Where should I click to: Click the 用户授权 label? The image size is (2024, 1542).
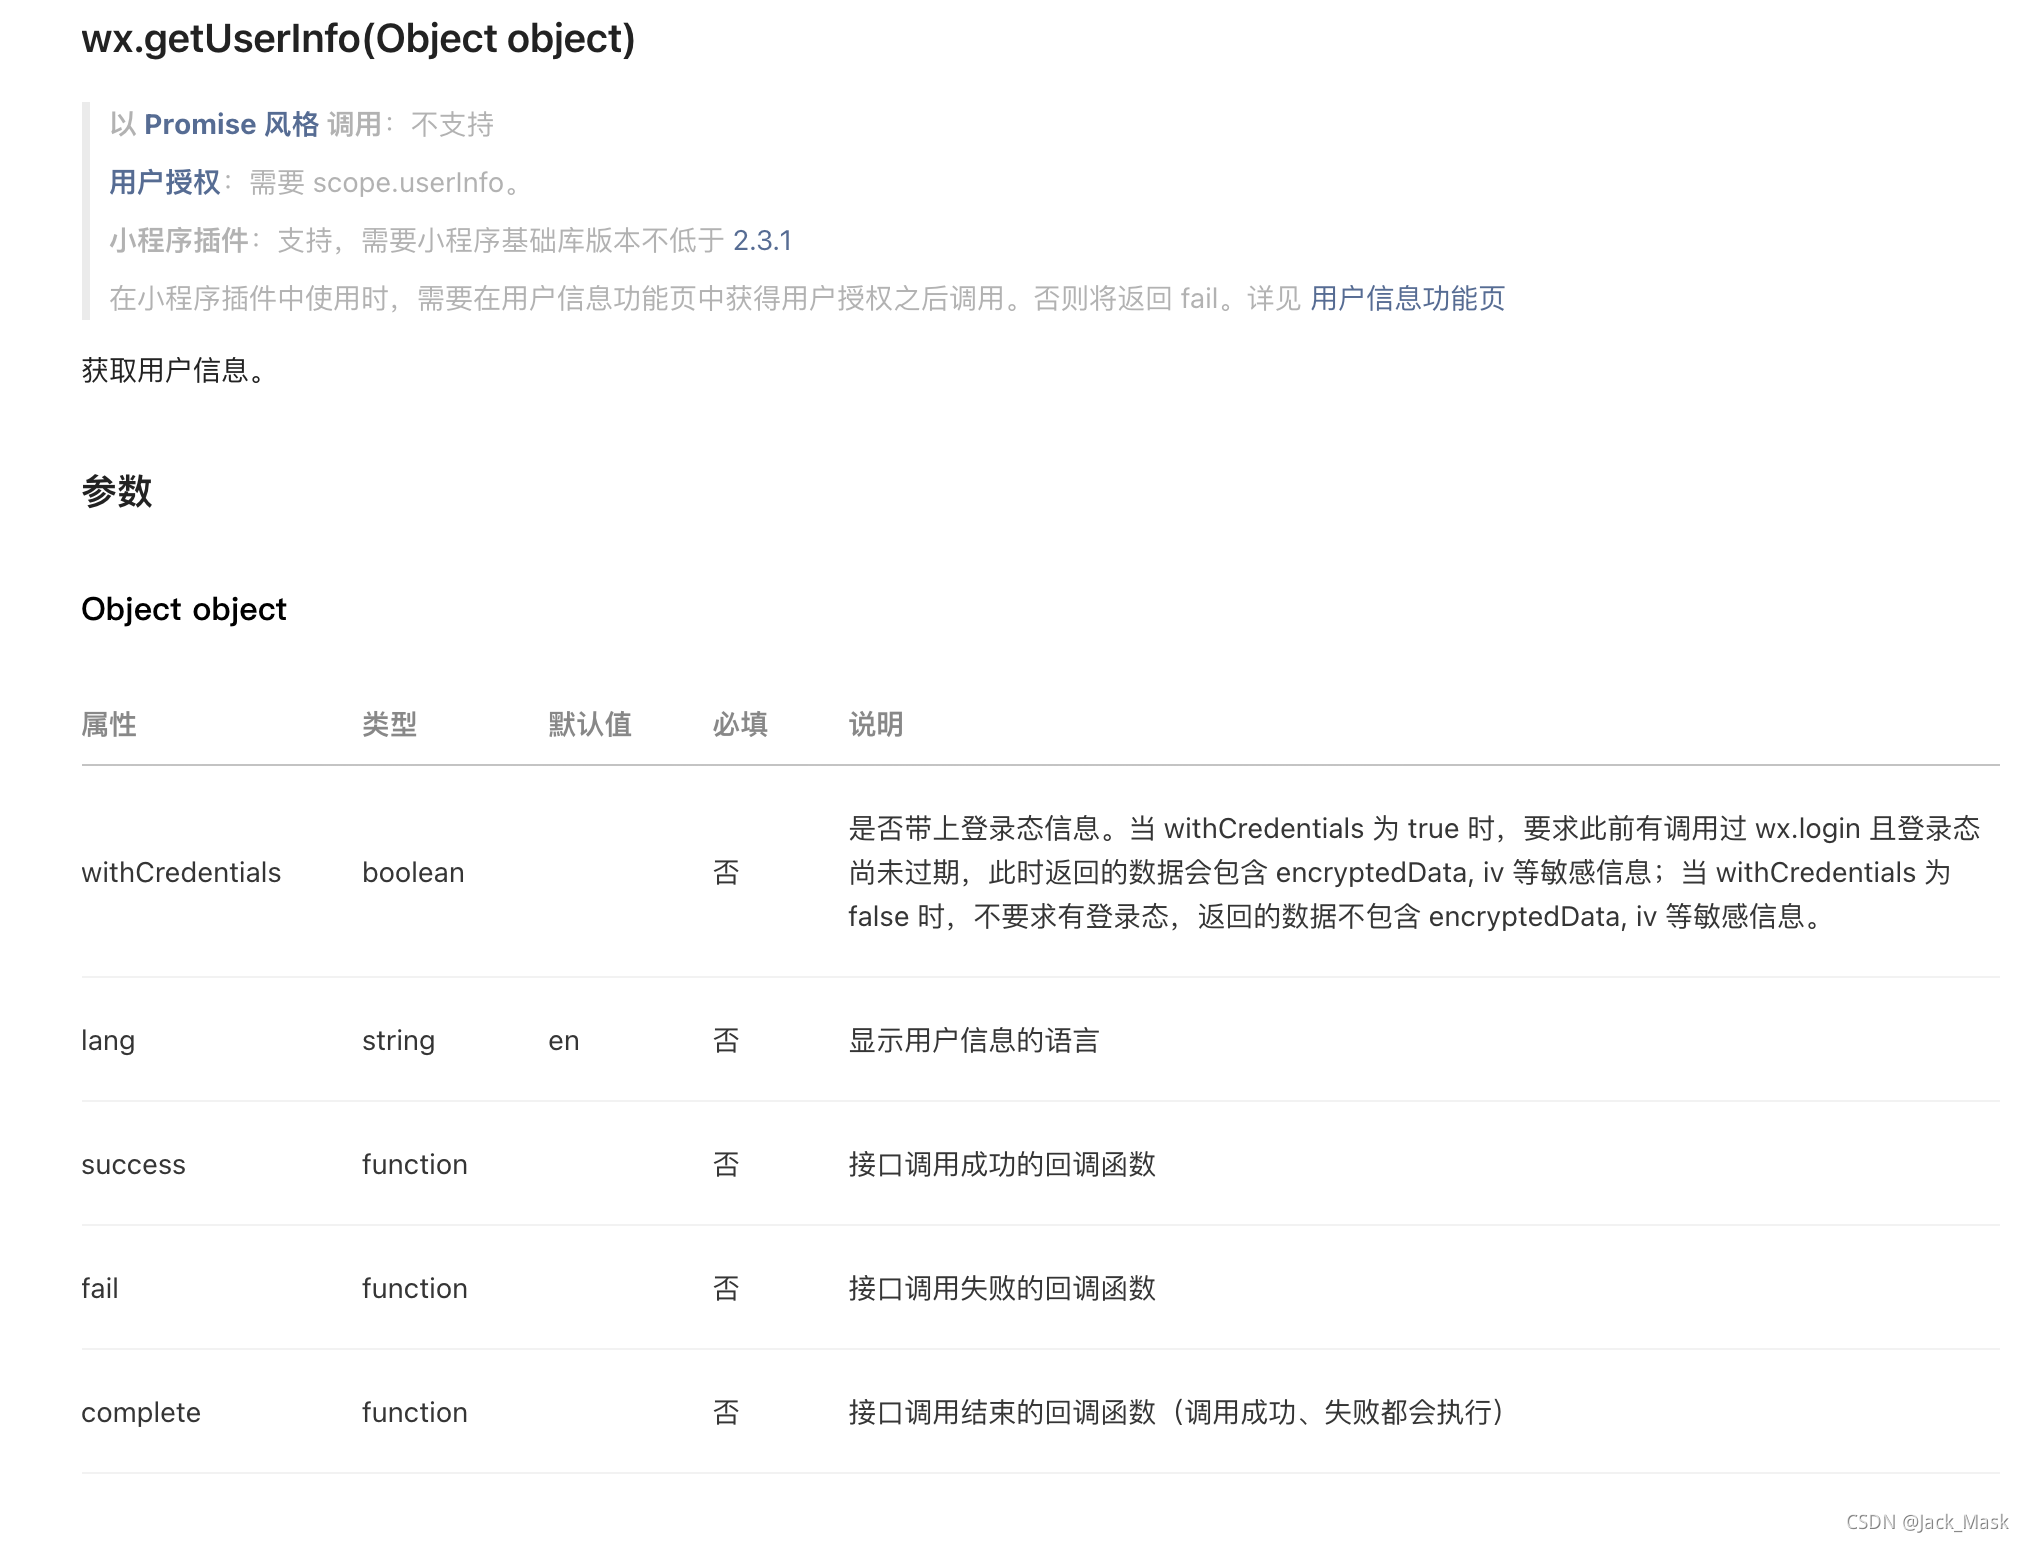pos(163,182)
